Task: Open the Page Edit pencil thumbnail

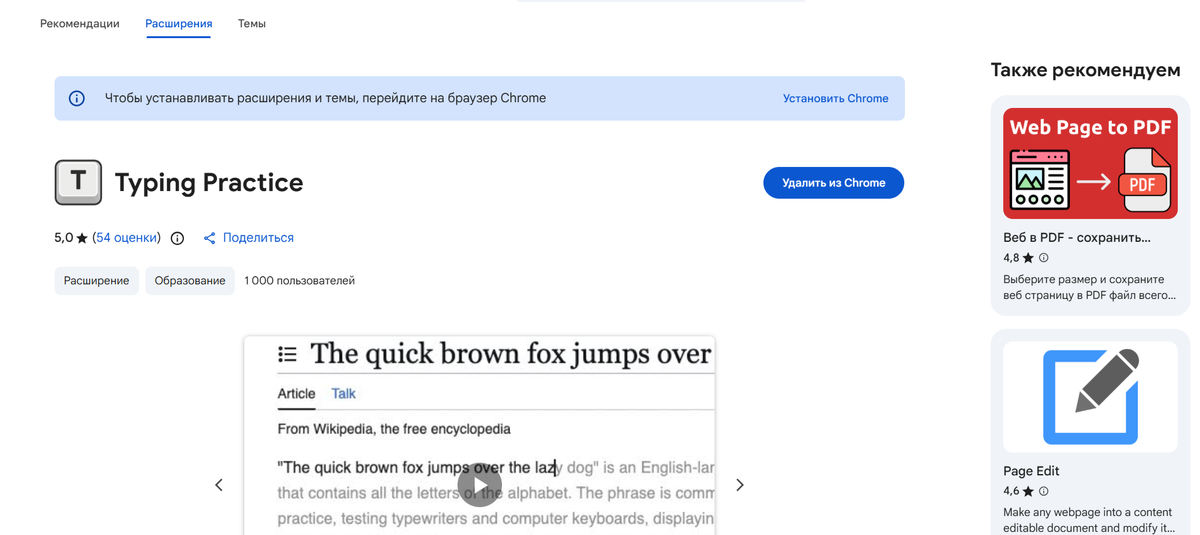Action: 1090,397
